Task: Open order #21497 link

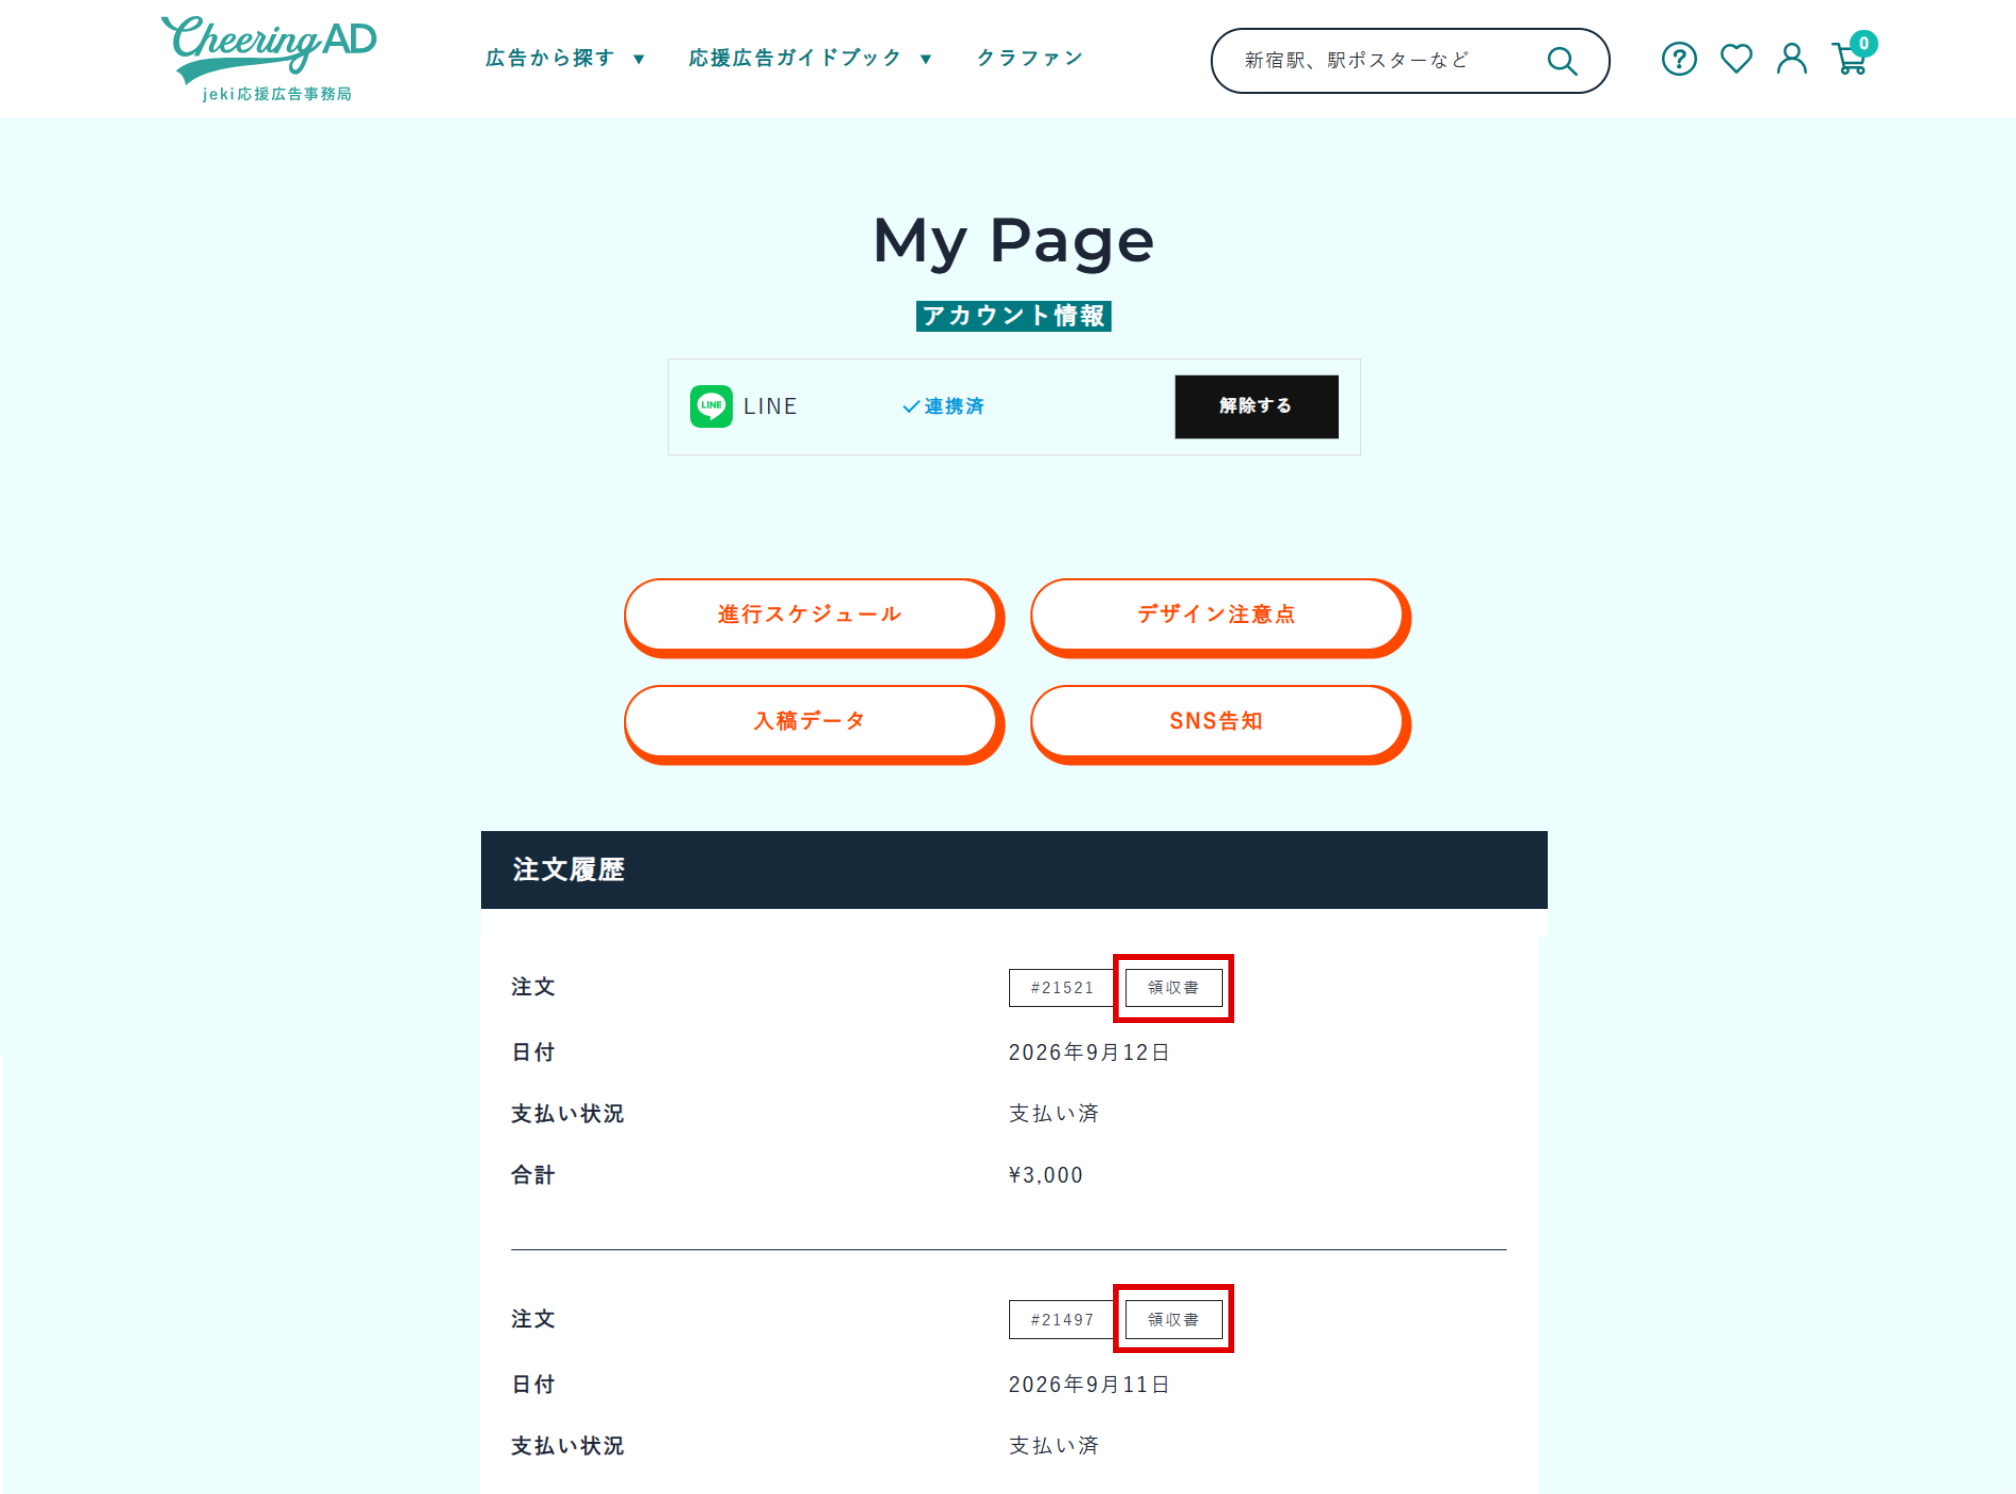Action: pos(1061,1320)
